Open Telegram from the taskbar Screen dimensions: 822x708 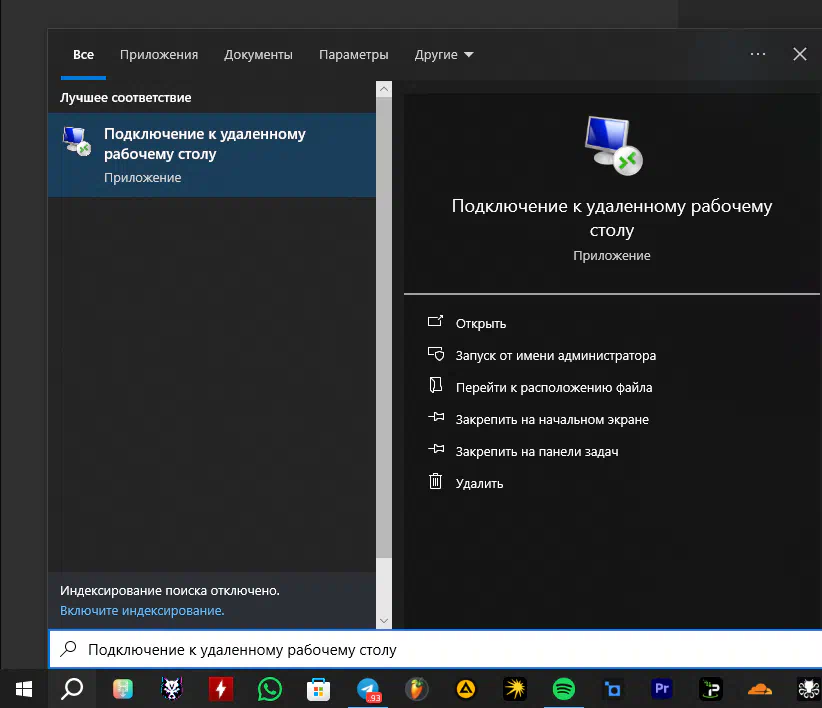pyautogui.click(x=368, y=688)
